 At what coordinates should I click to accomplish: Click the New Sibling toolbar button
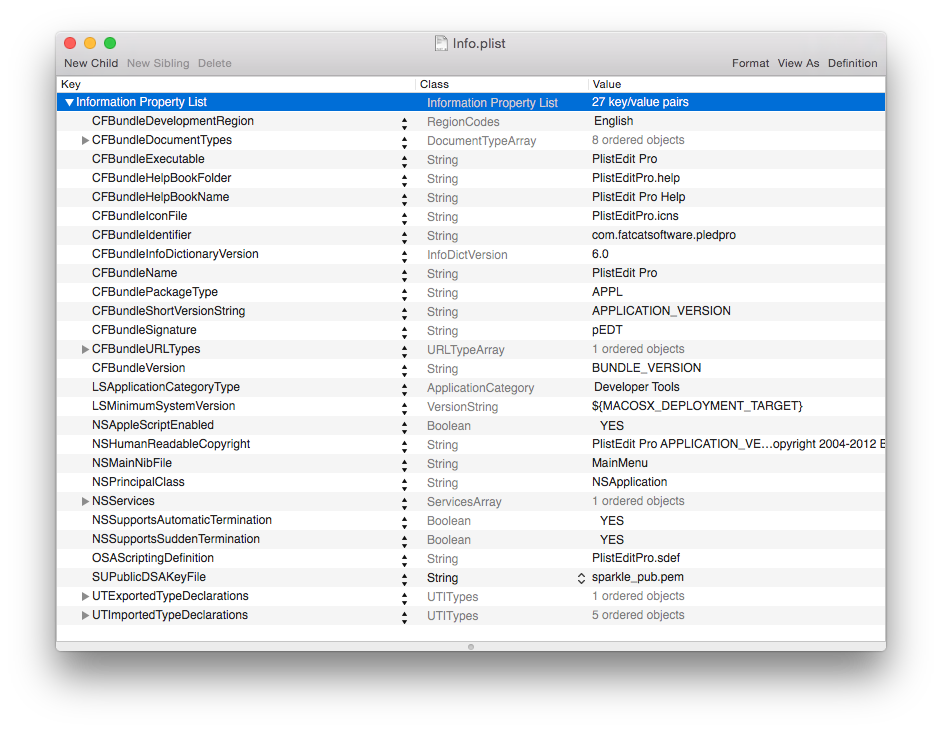(x=158, y=63)
